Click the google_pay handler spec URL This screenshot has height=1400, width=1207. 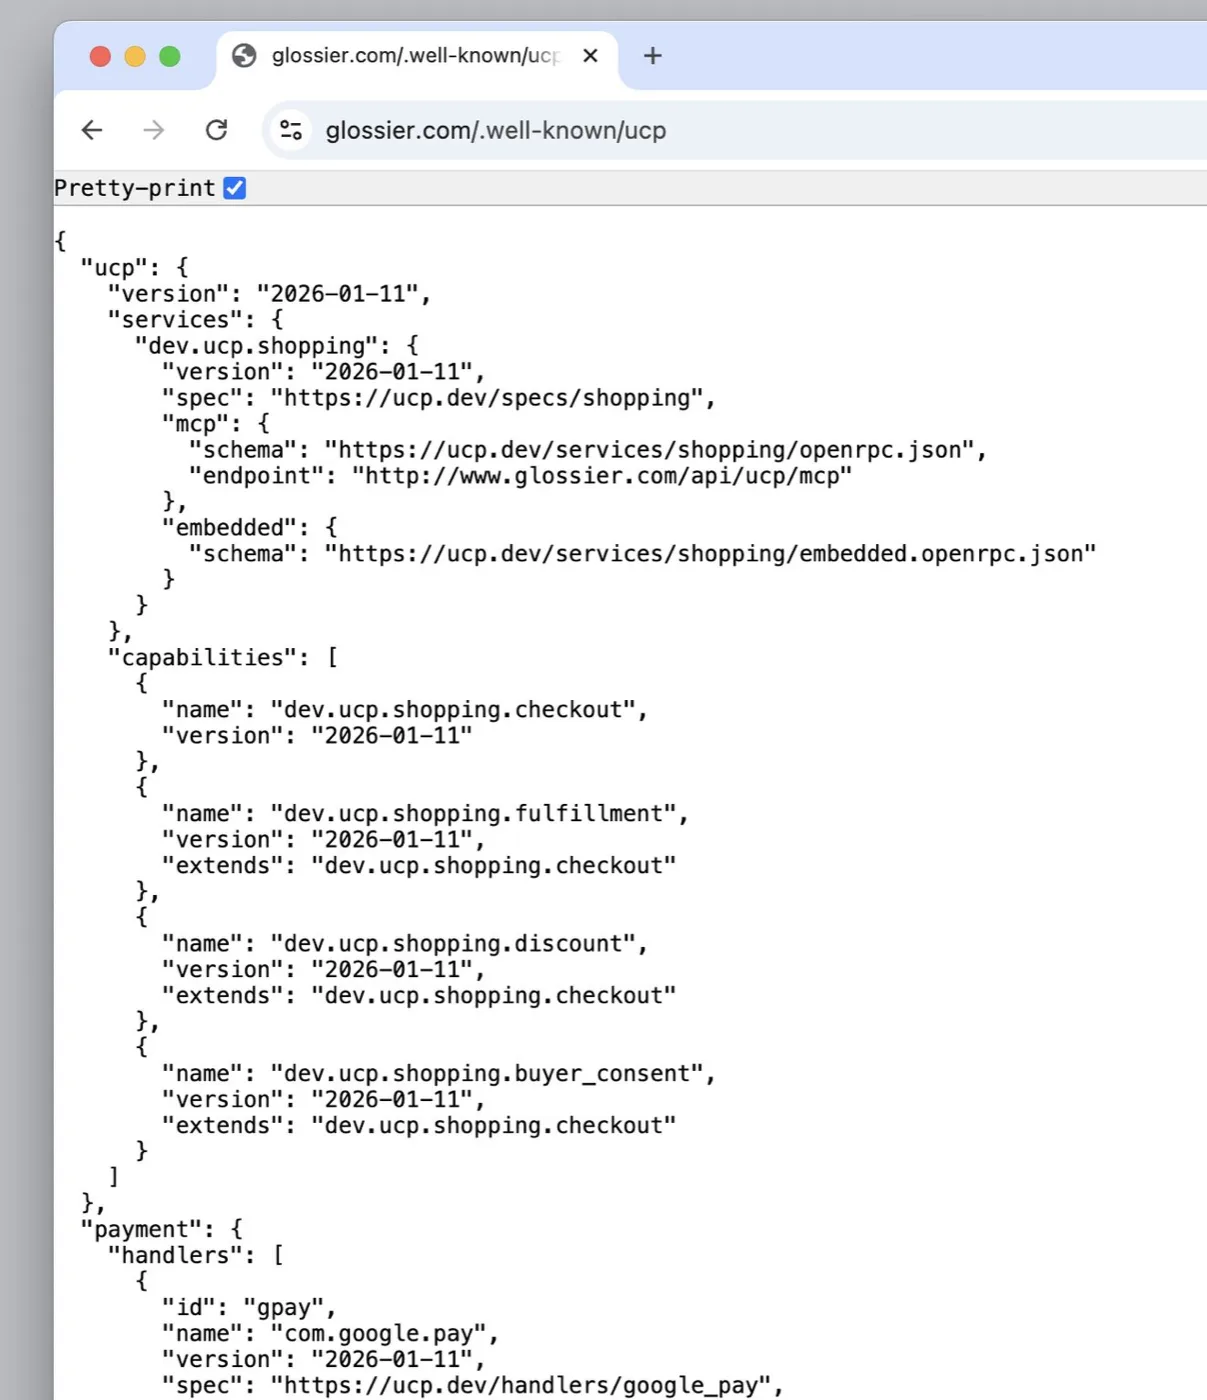point(521,1385)
